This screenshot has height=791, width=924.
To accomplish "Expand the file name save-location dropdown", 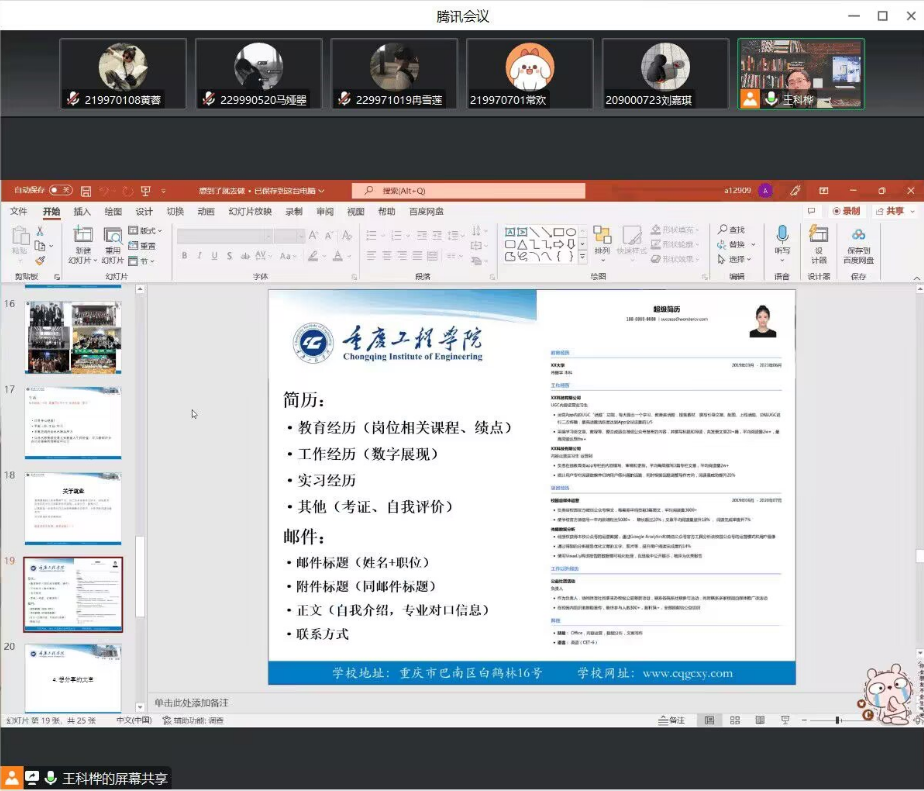I will pyautogui.click(x=321, y=190).
